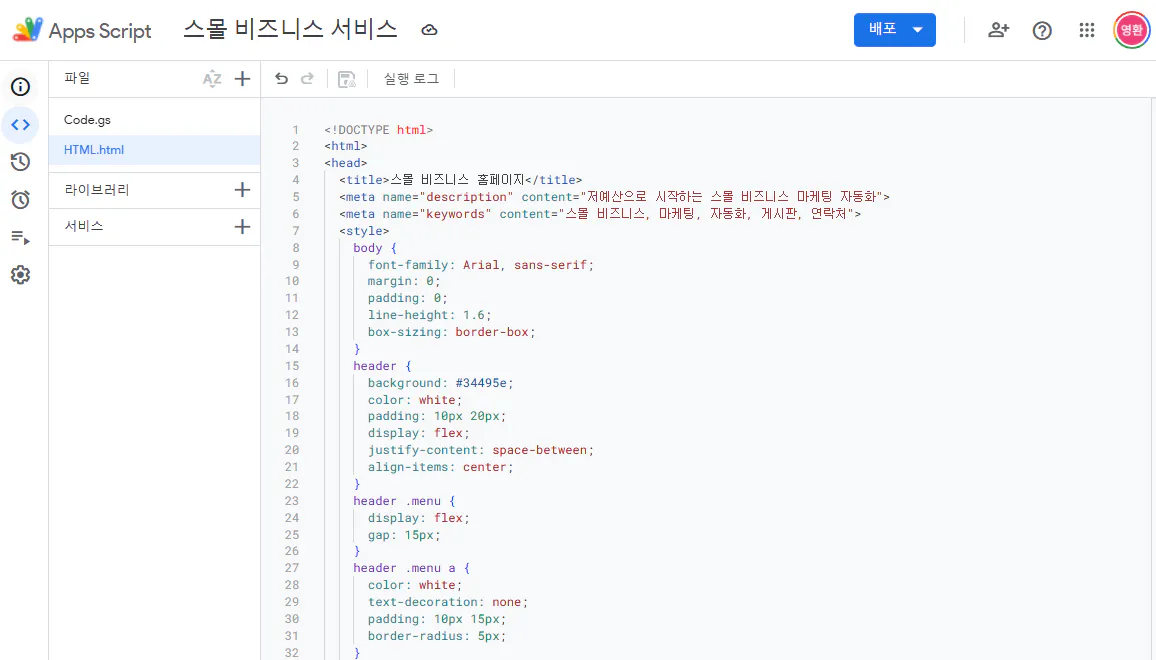
Task: Open the 배포 deployment dropdown
Action: click(894, 30)
